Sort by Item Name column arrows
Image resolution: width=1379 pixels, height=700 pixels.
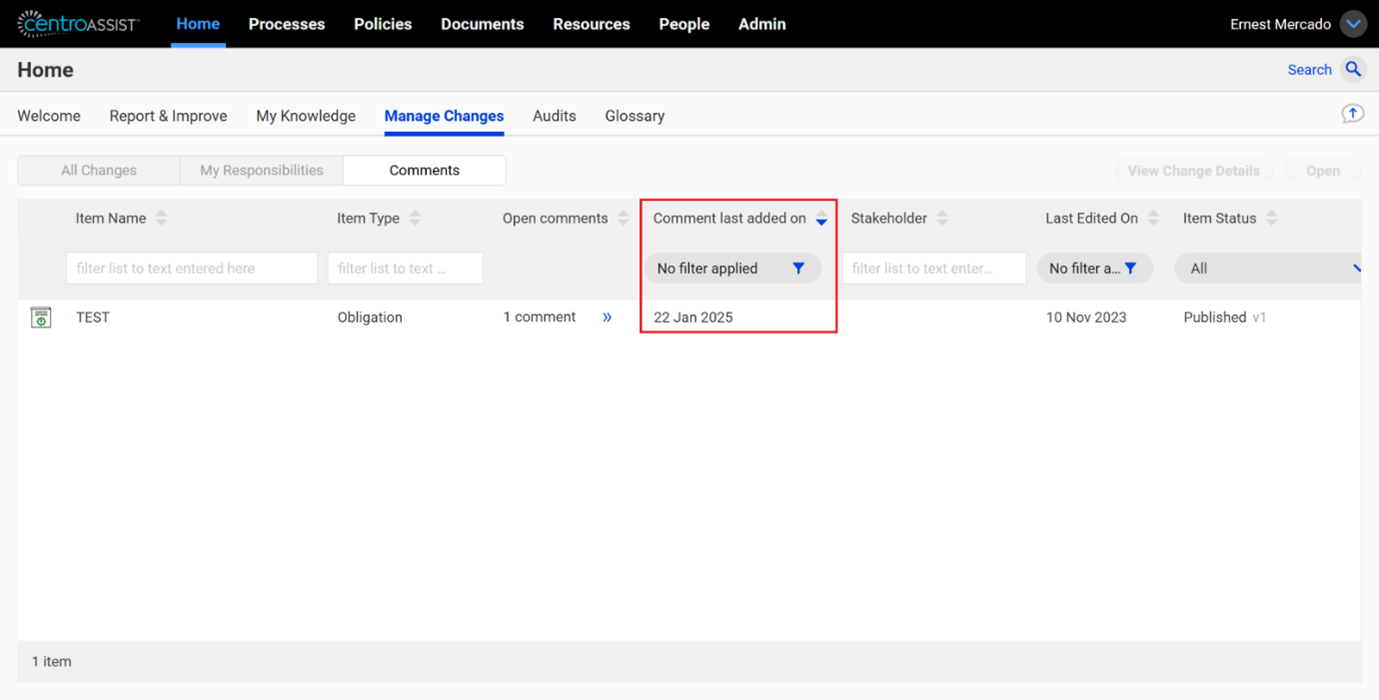[x=161, y=218]
